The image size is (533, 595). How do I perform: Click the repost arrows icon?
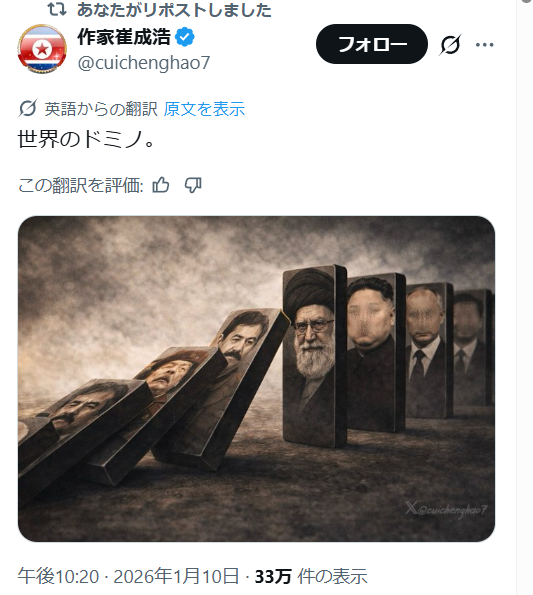[57, 9]
